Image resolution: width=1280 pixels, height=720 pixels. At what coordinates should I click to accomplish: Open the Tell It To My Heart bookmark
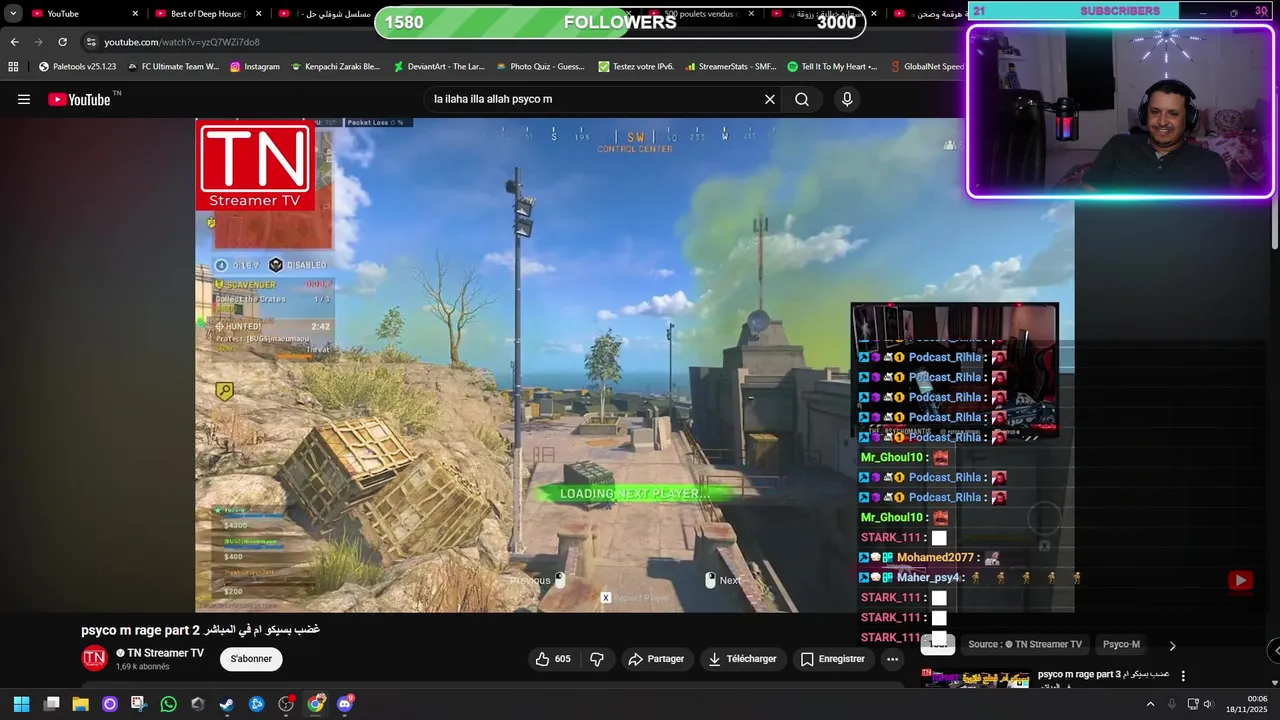click(x=832, y=67)
